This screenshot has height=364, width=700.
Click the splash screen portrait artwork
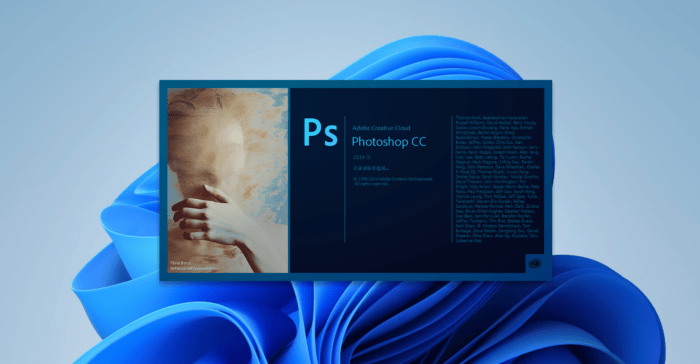point(228,180)
